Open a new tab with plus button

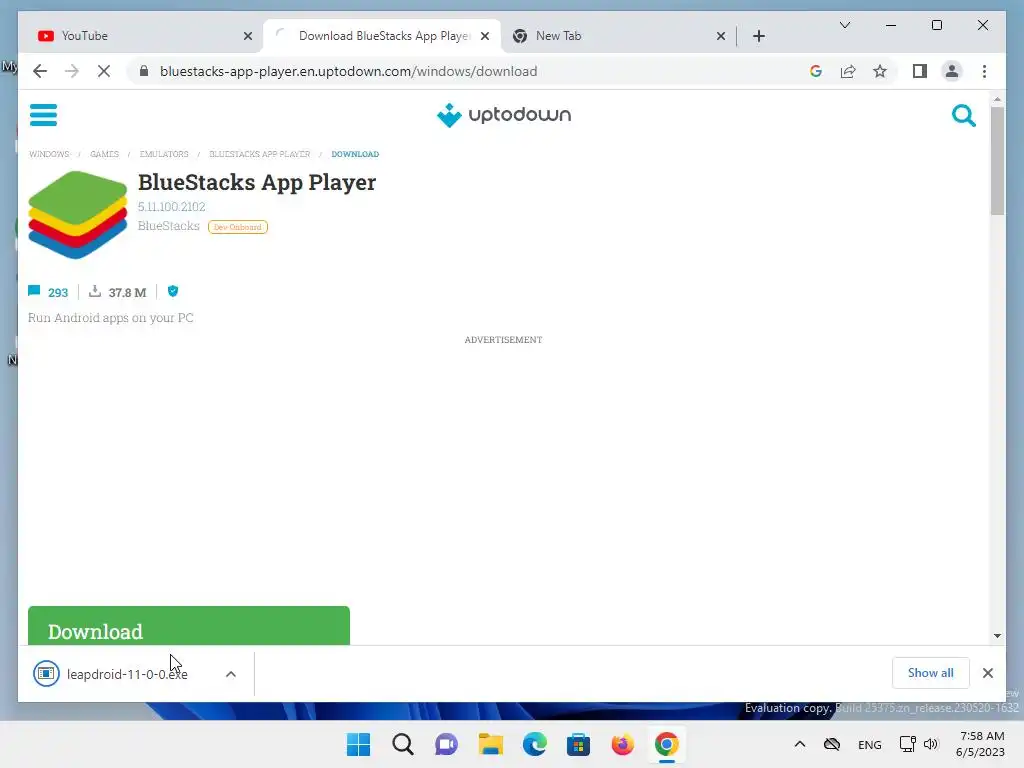tap(758, 36)
